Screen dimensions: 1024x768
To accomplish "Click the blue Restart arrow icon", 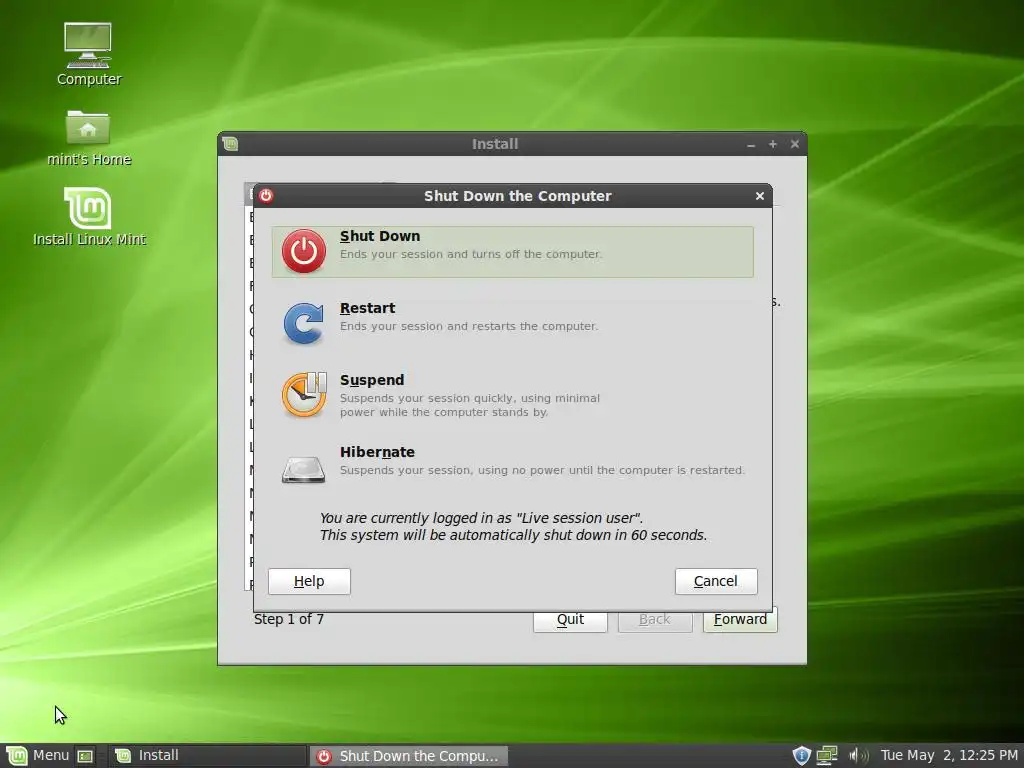I will coord(304,323).
